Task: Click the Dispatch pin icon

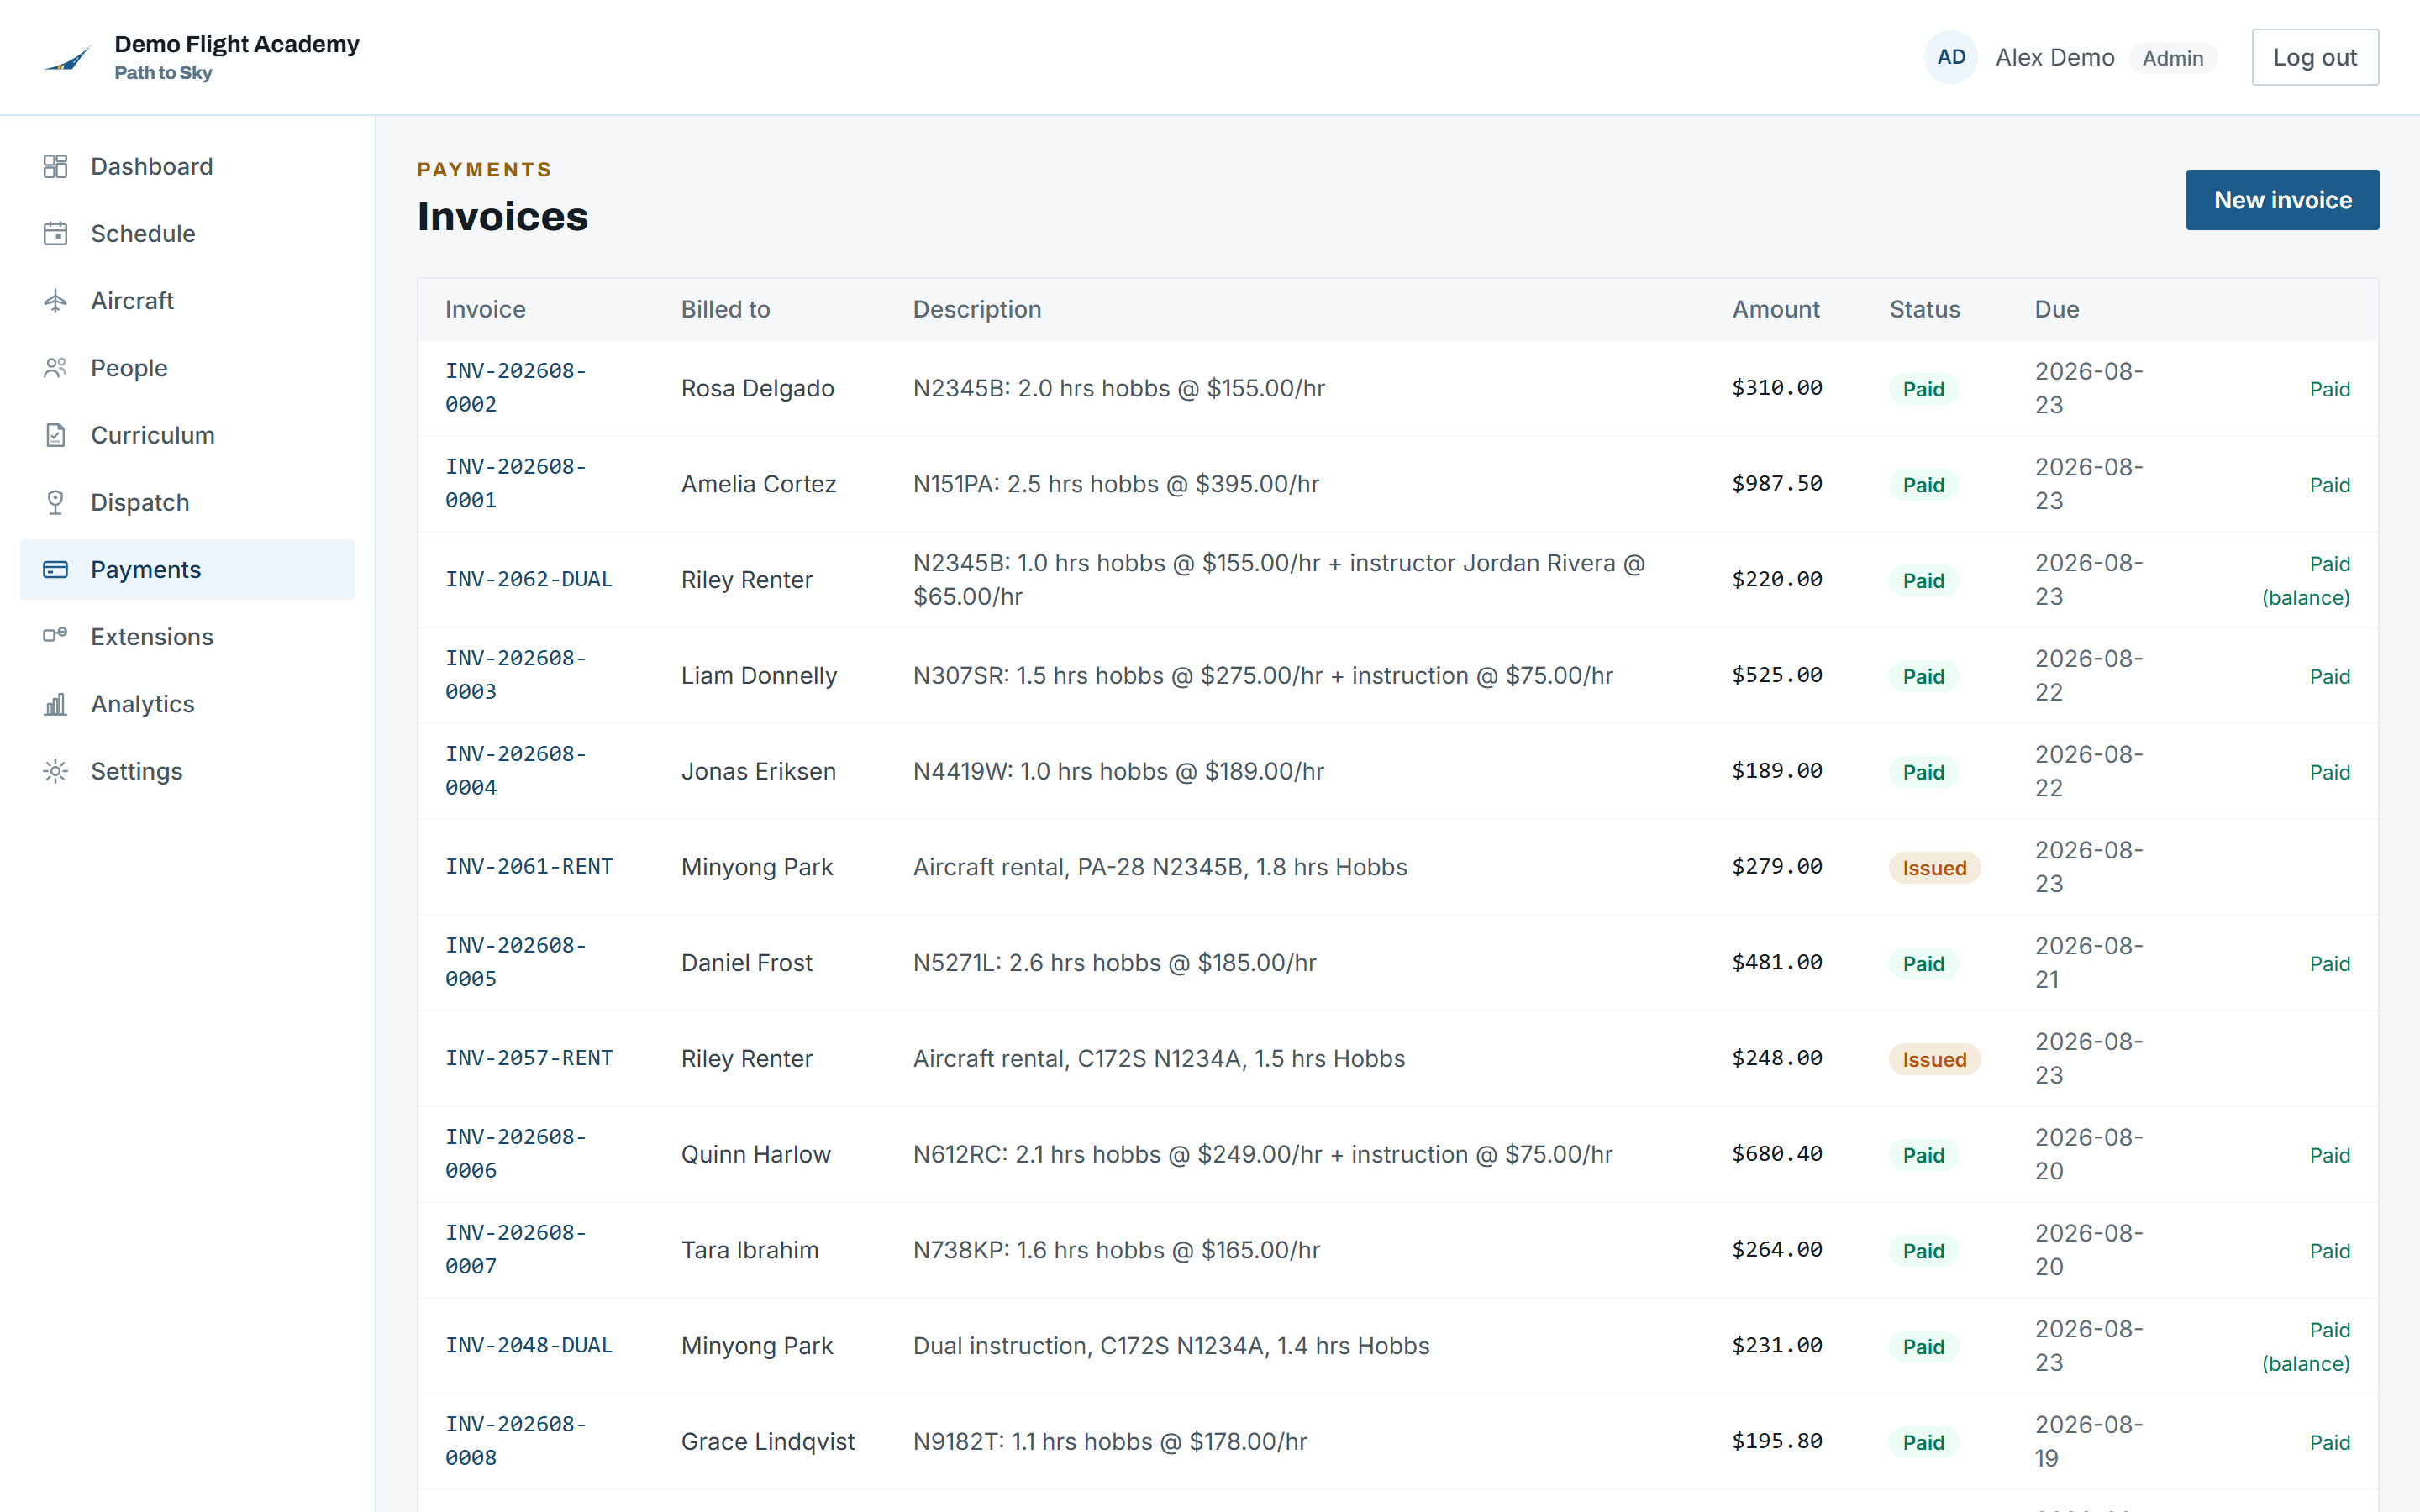Action: 56,502
